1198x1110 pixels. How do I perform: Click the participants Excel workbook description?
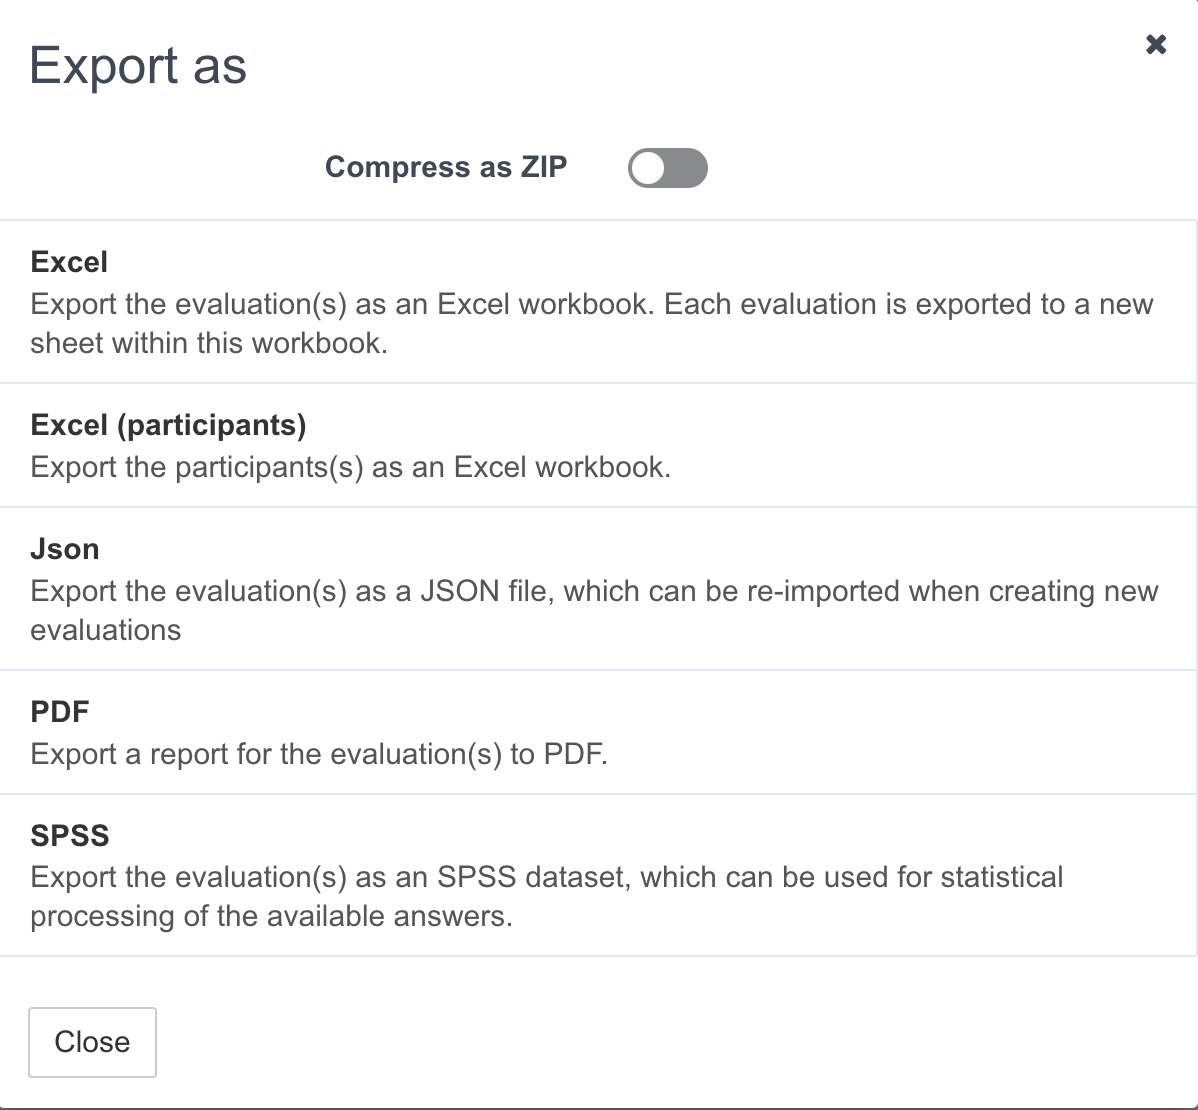(x=351, y=468)
